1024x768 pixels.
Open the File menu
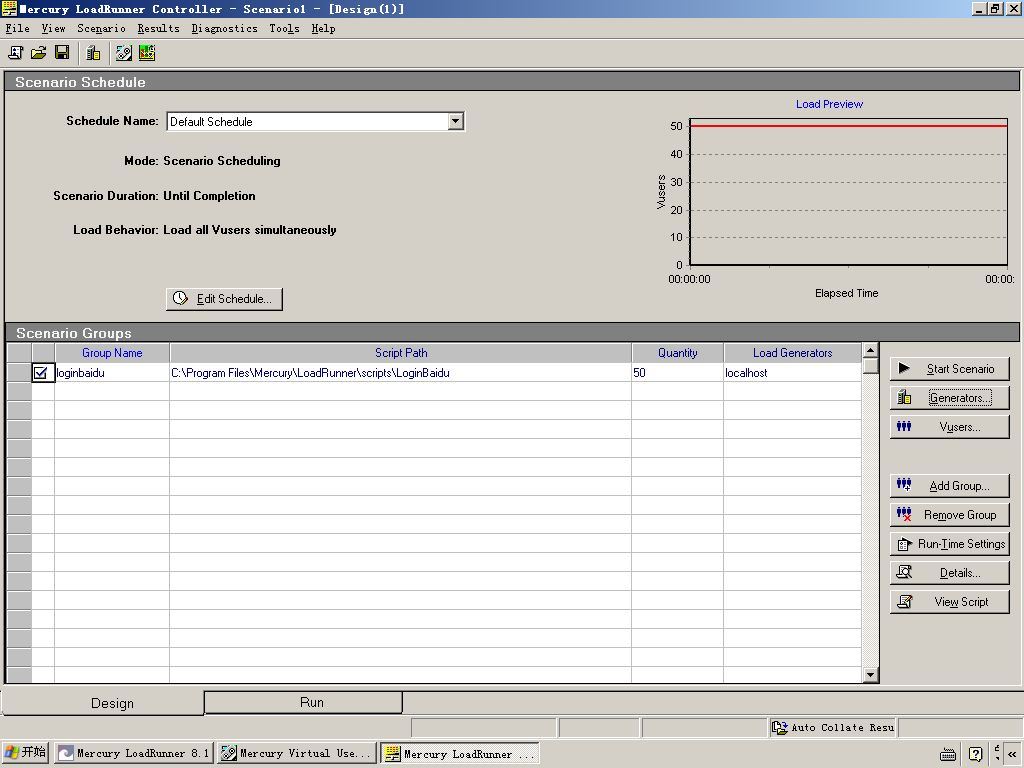[18, 28]
